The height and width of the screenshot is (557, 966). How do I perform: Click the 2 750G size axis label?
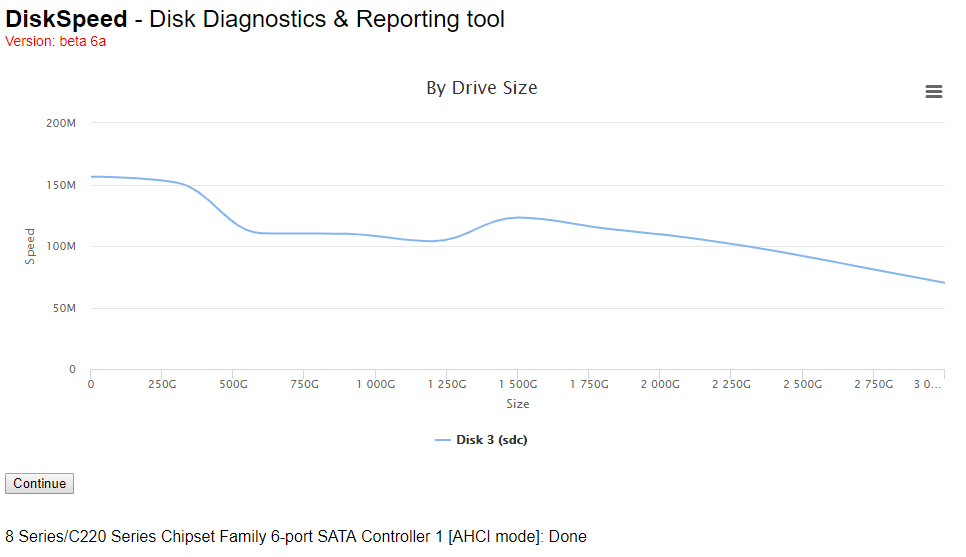click(x=874, y=384)
